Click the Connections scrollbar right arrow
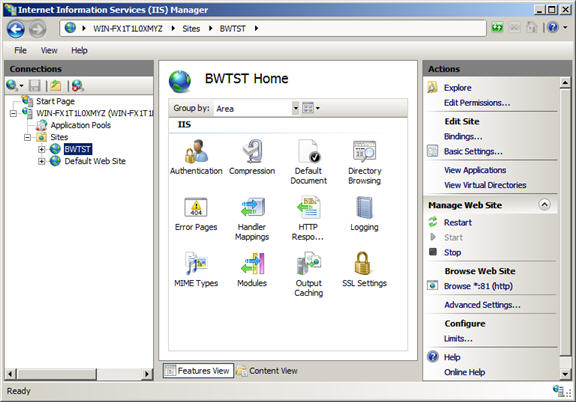This screenshot has width=576, height=402. [x=147, y=374]
